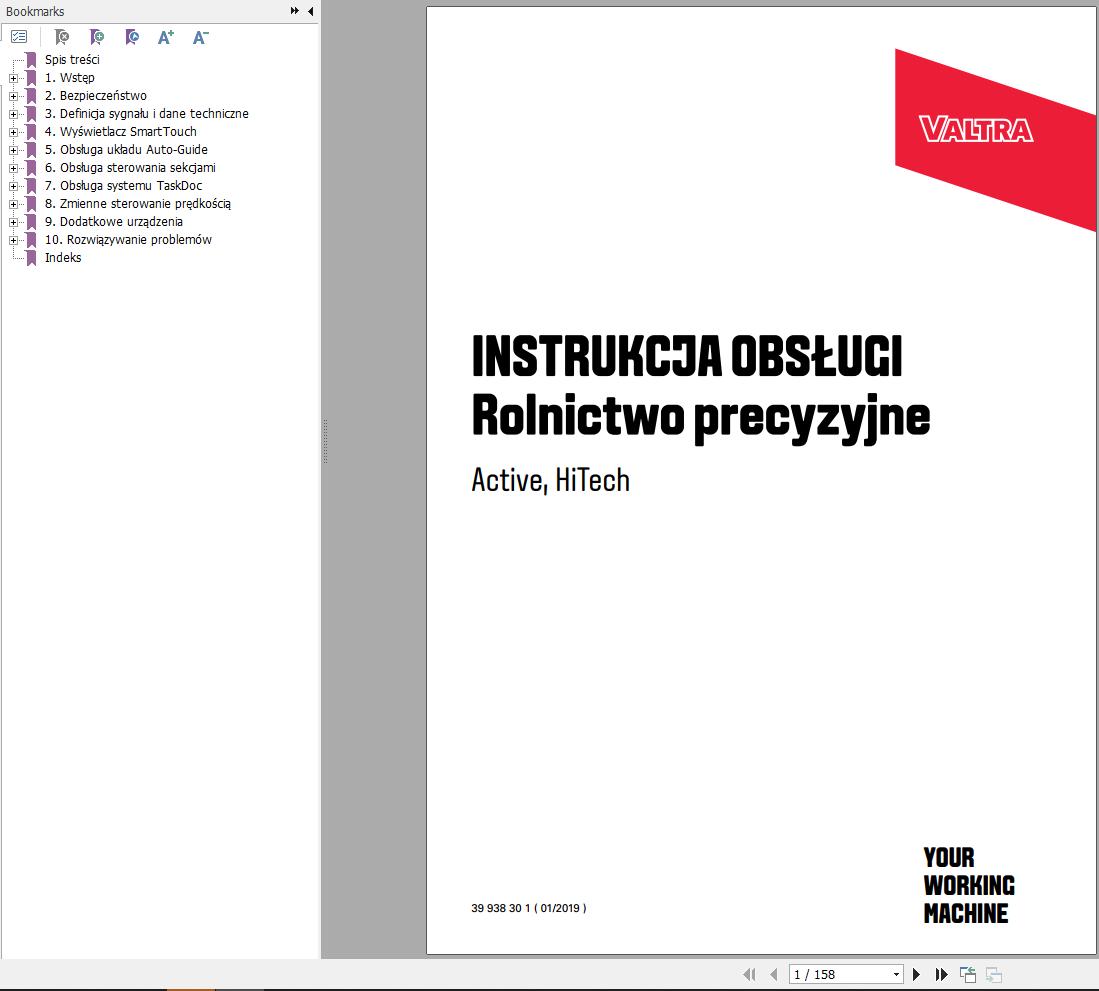Click the bookmark icon beside Indeks
The width and height of the screenshot is (1099, 991).
tap(31, 258)
